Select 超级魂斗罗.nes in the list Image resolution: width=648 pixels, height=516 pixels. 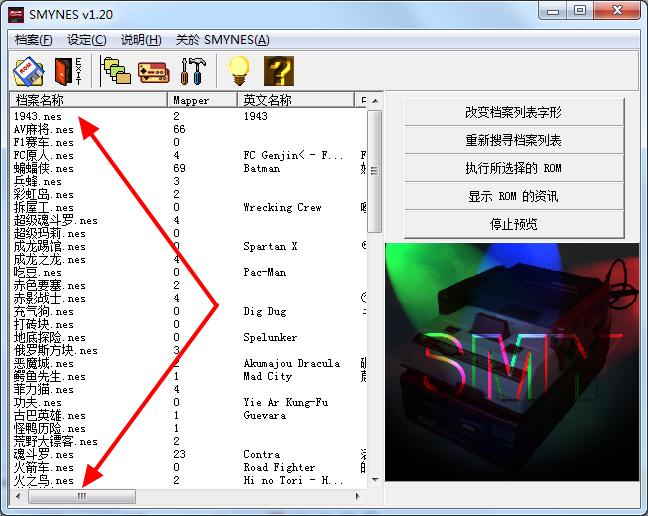[x=56, y=220]
